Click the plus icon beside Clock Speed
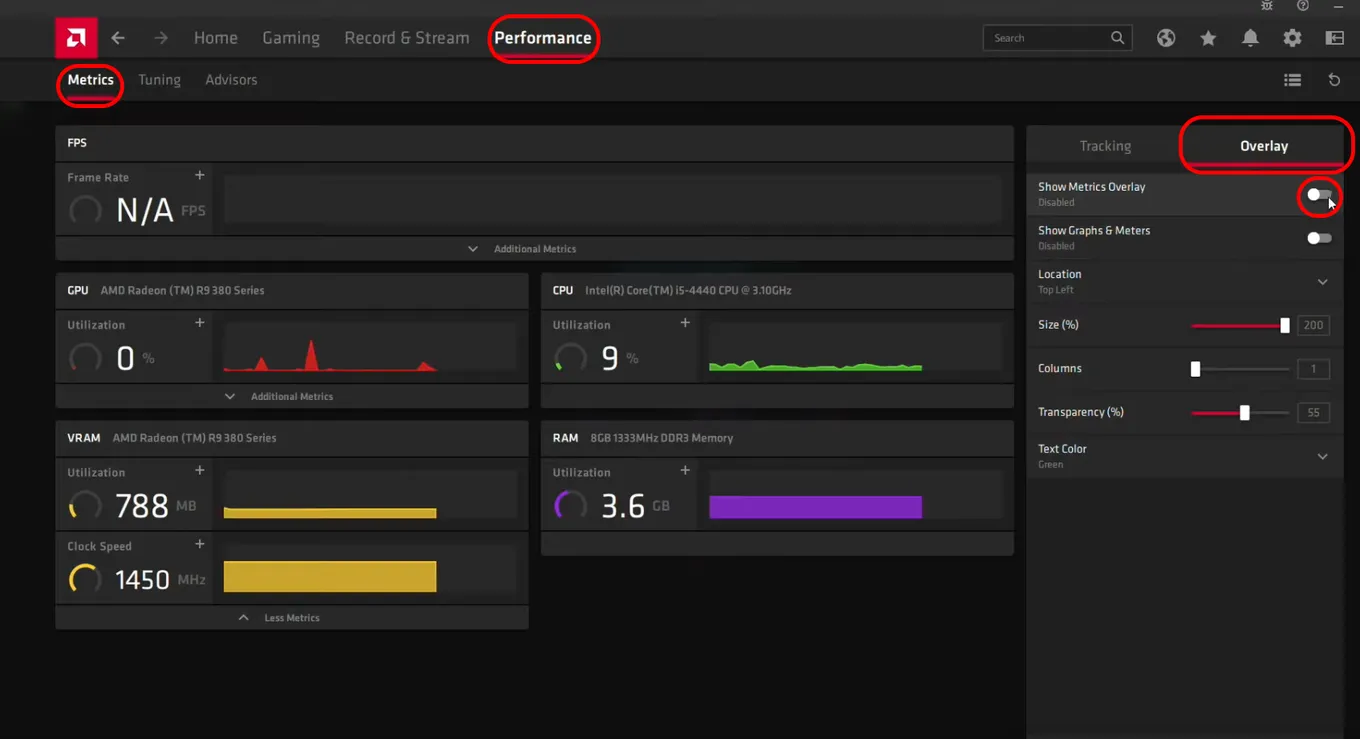Screen dimensions: 1360x739 click(x=200, y=544)
